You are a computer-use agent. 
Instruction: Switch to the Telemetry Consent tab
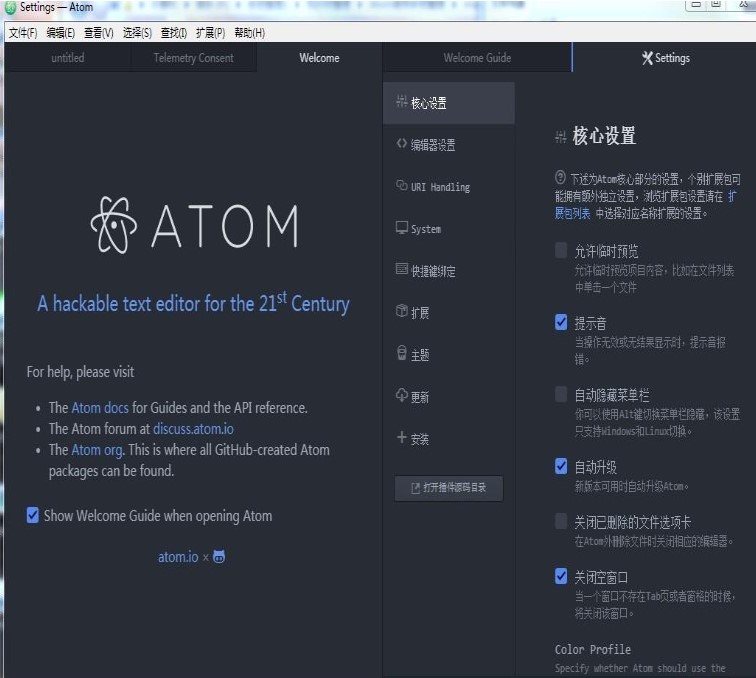click(193, 58)
